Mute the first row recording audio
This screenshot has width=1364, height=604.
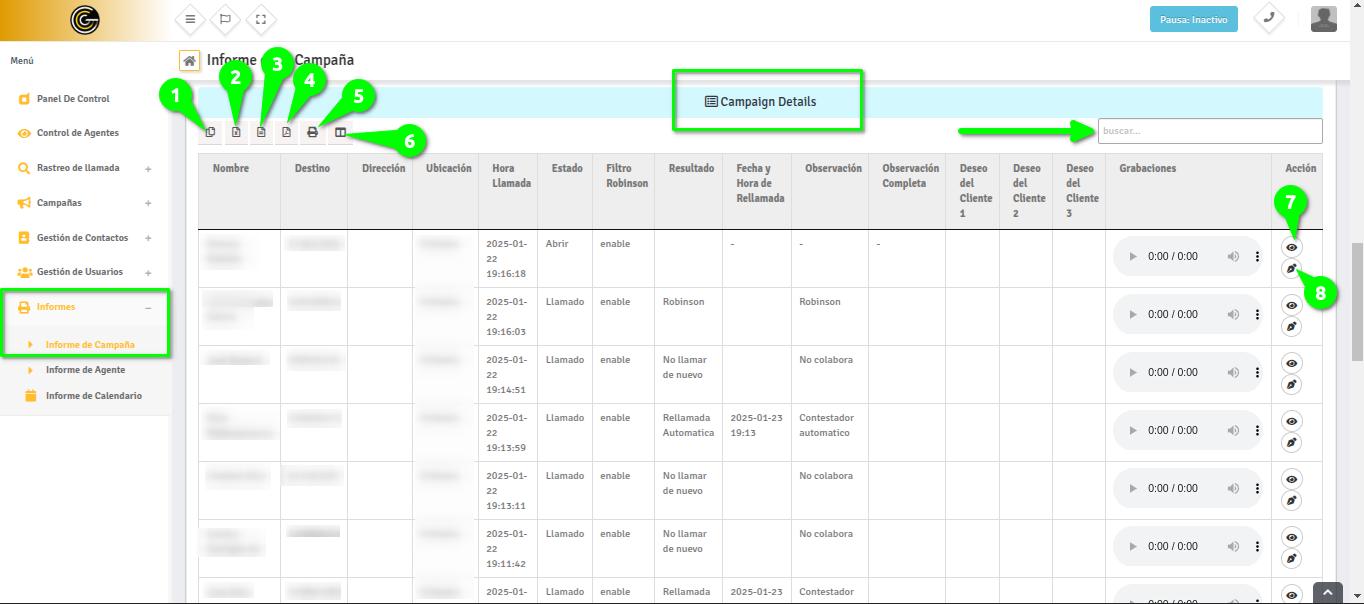coord(1233,257)
